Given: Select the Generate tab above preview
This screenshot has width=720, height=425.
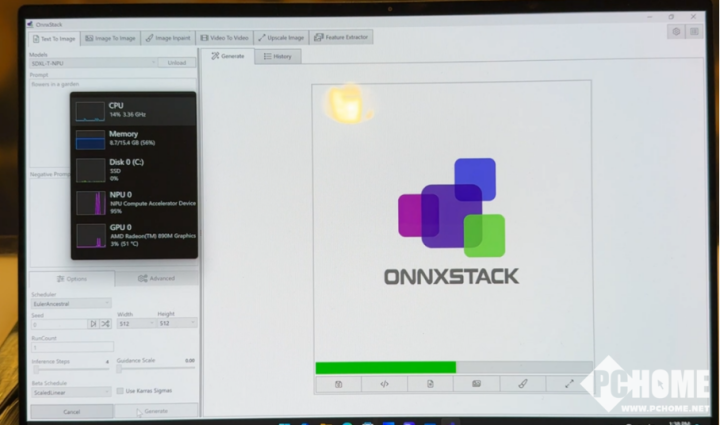Looking at the screenshot, I should coord(228,56).
